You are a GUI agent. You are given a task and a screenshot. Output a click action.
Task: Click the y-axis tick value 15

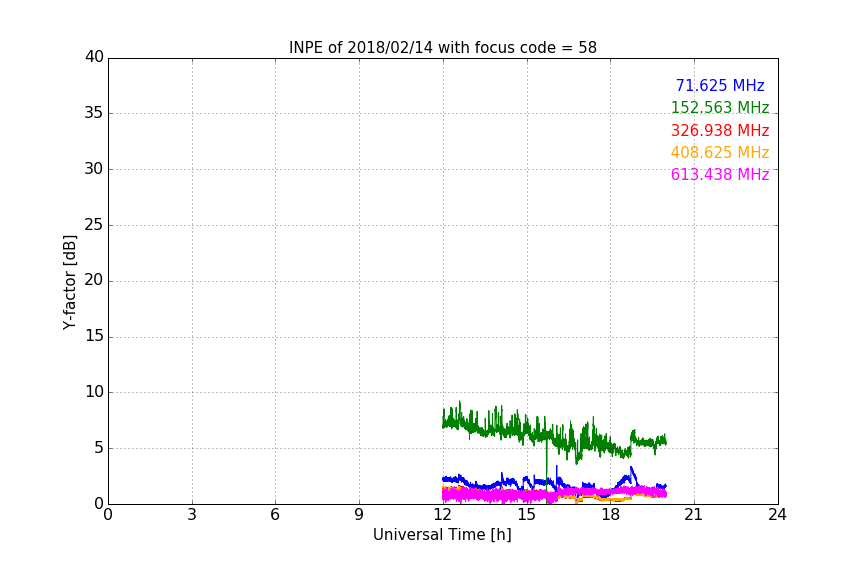(x=94, y=336)
